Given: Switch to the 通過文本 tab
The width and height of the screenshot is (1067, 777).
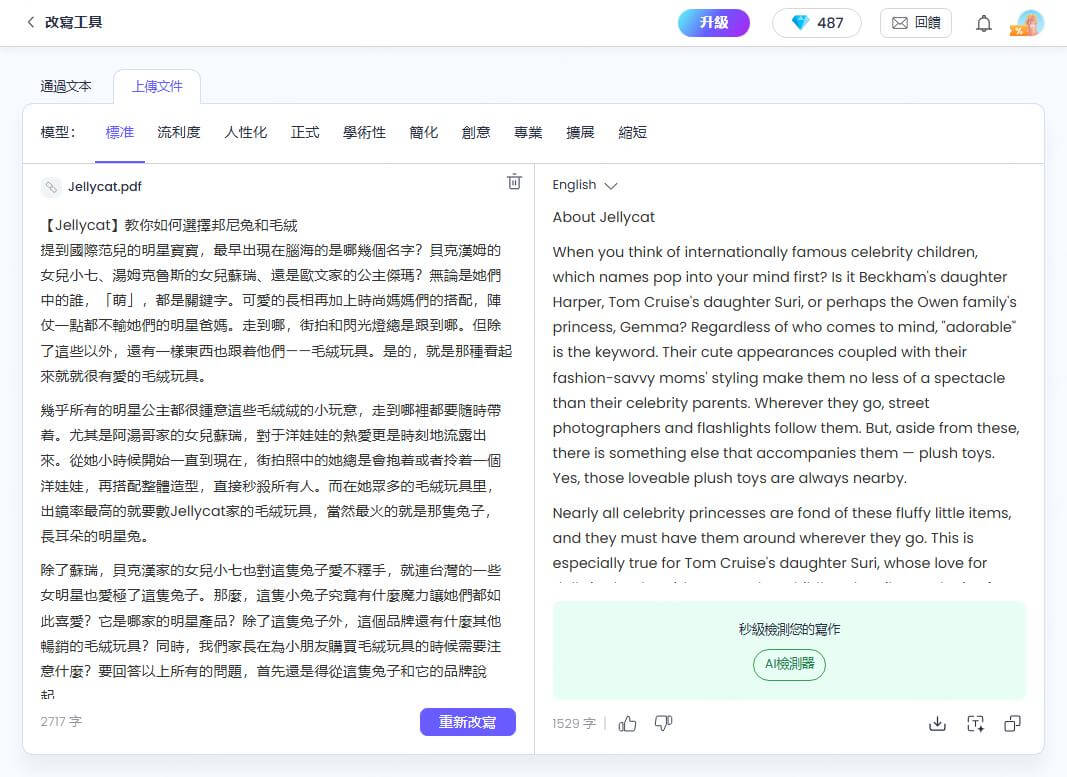Looking at the screenshot, I should (x=65, y=86).
